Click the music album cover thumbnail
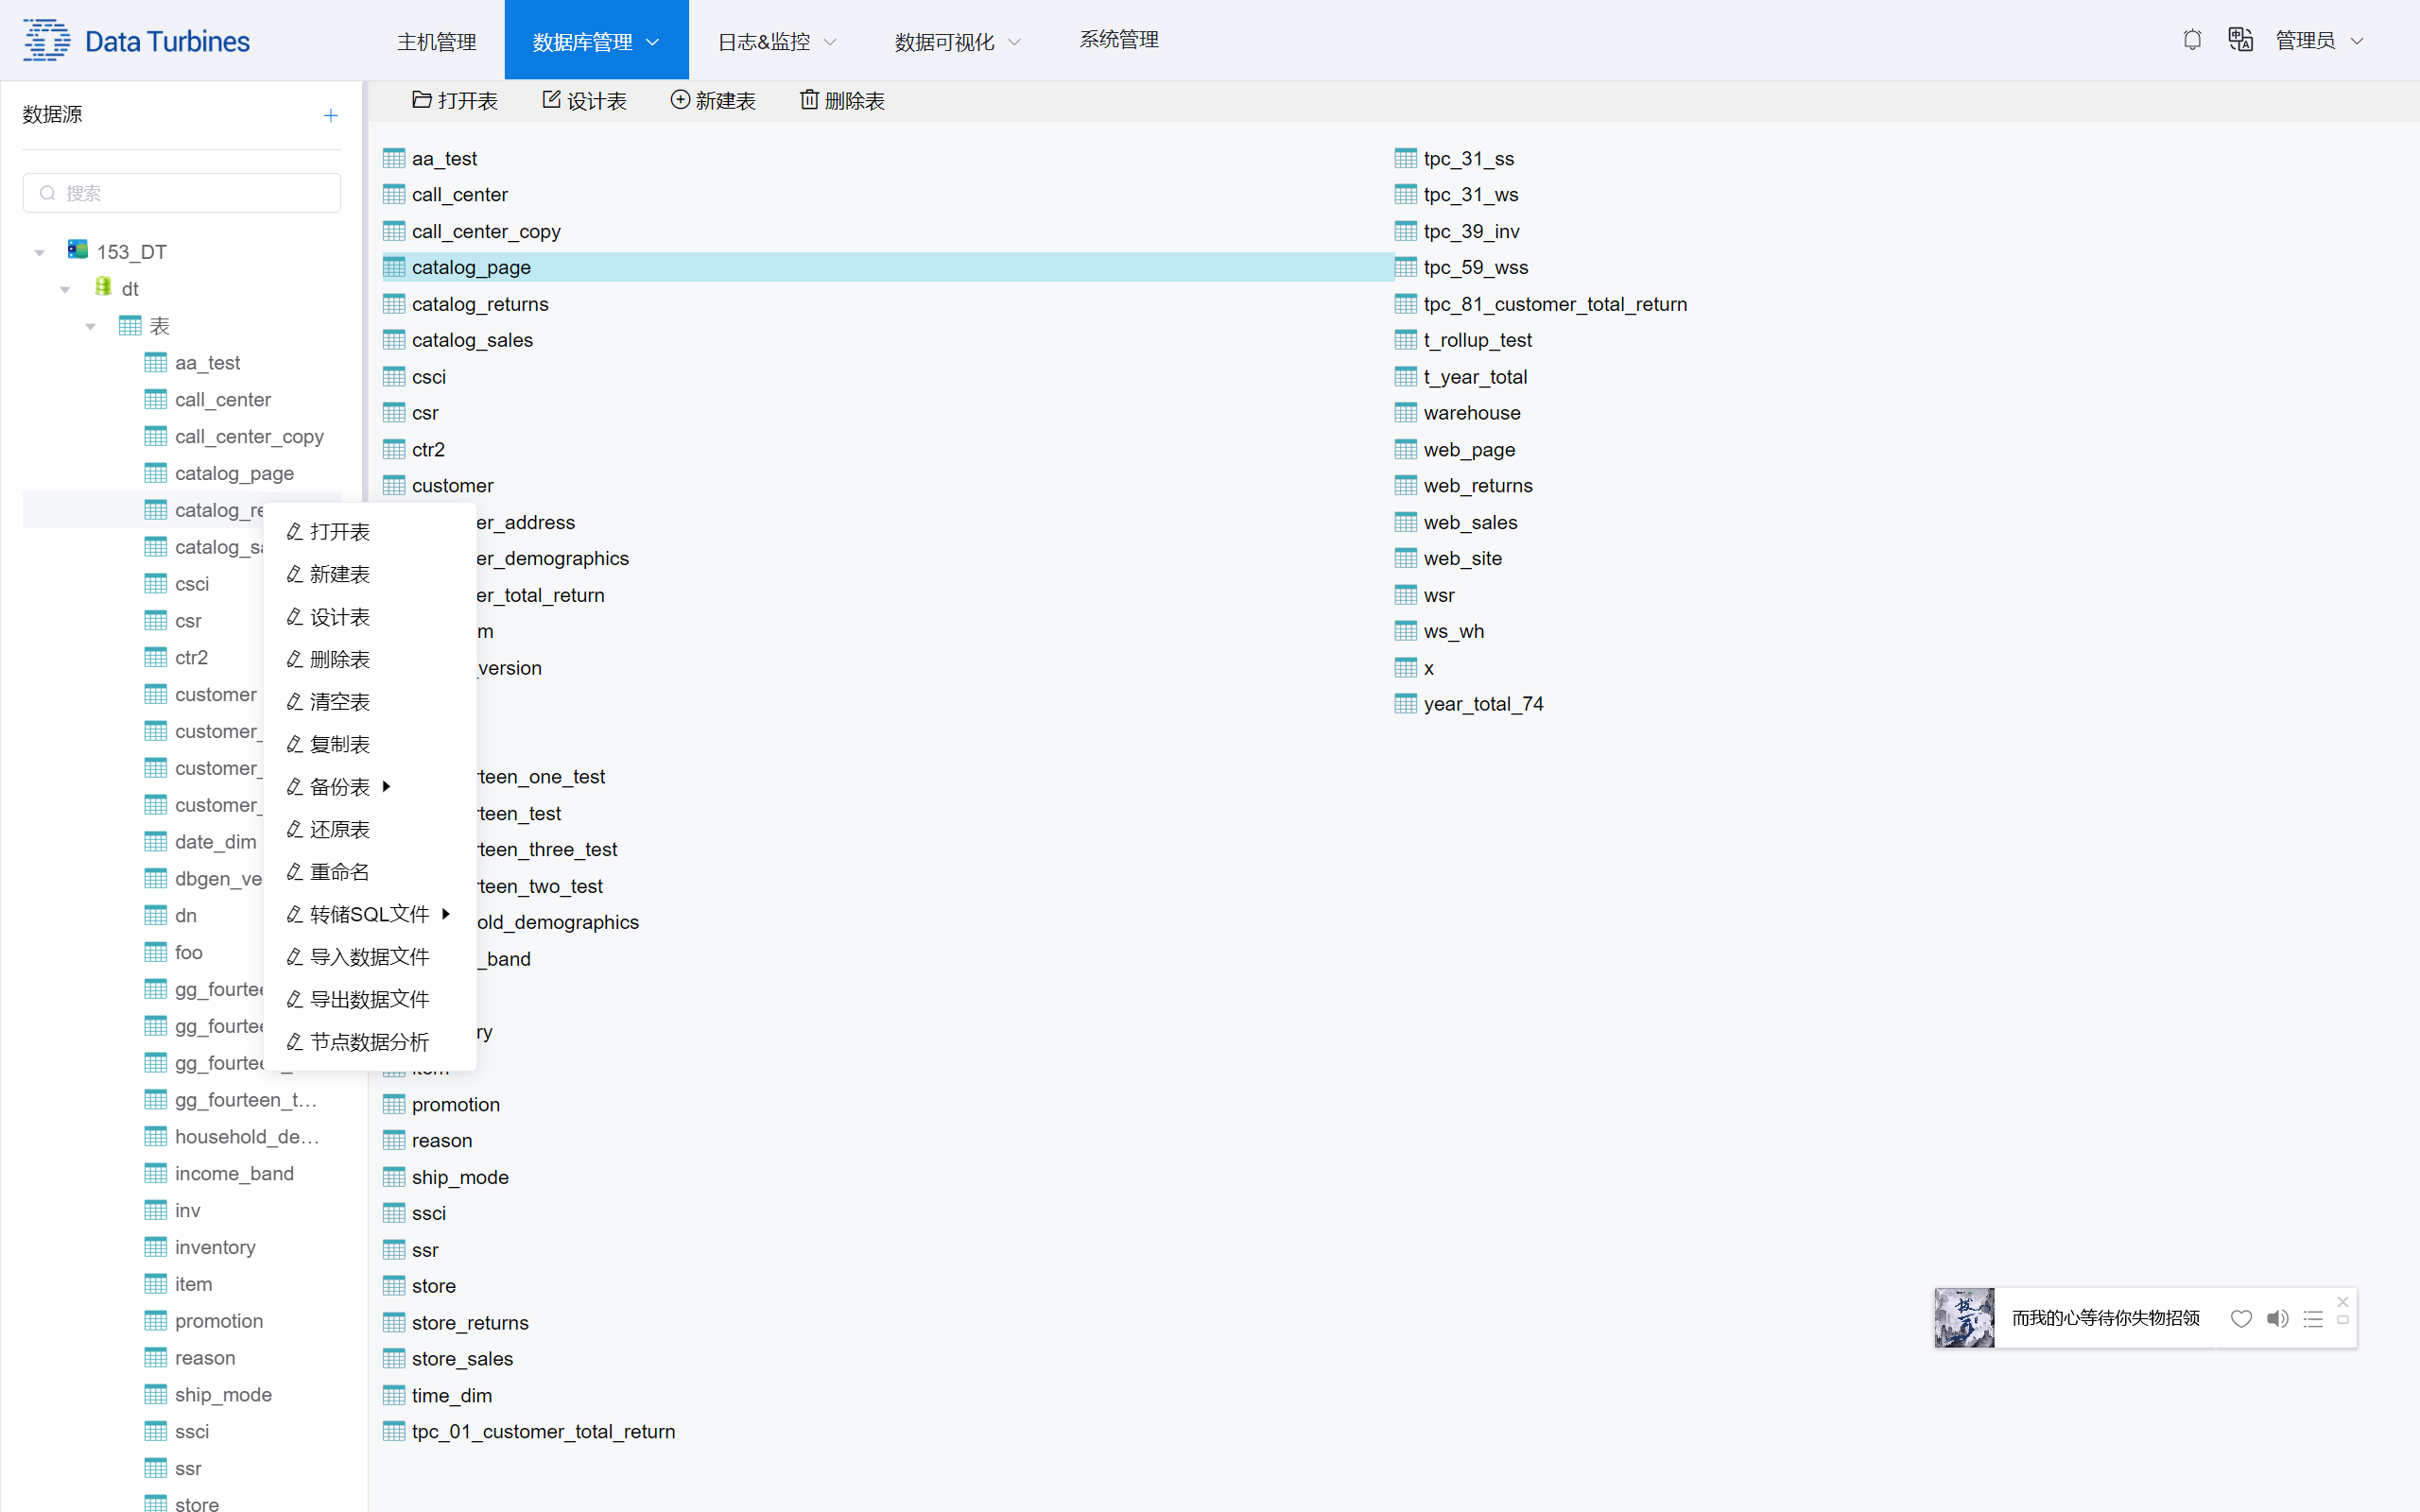The height and width of the screenshot is (1512, 2420). click(1964, 1318)
